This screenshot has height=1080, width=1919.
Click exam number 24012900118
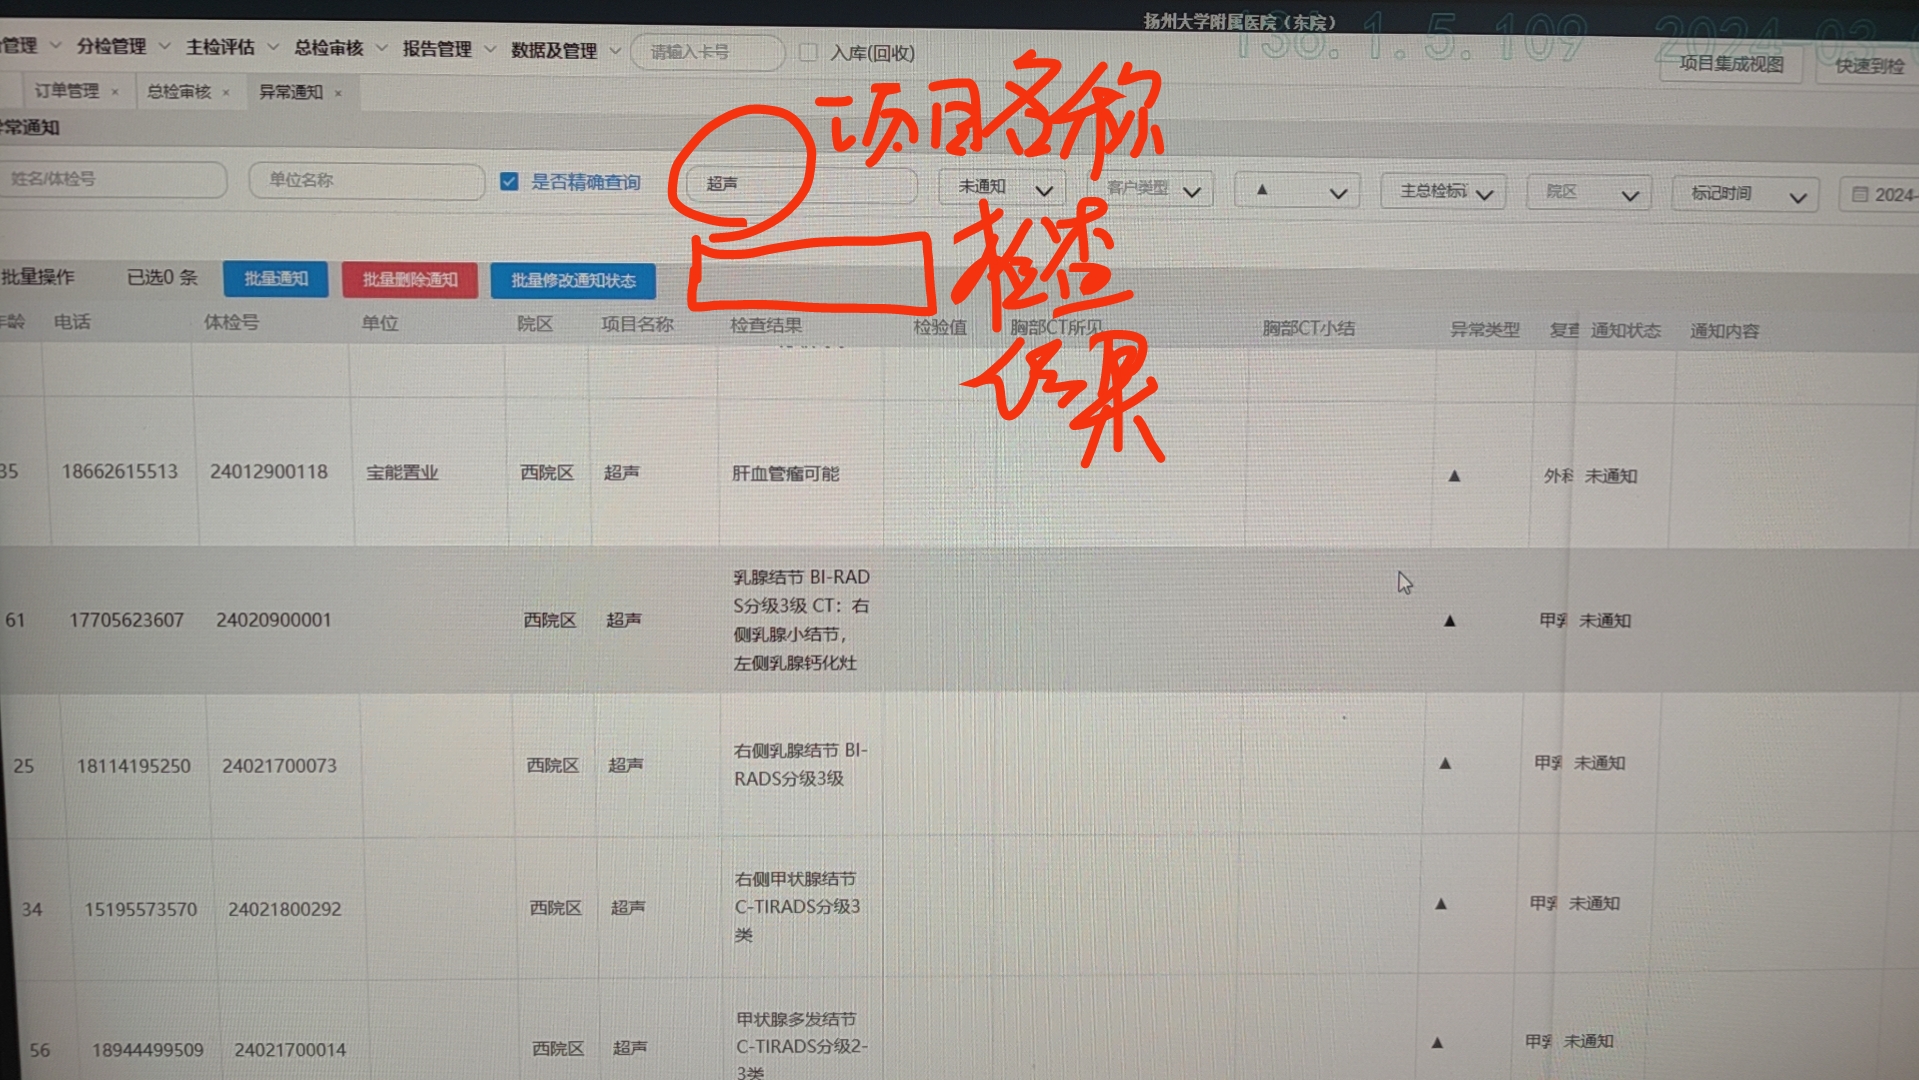pos(269,471)
